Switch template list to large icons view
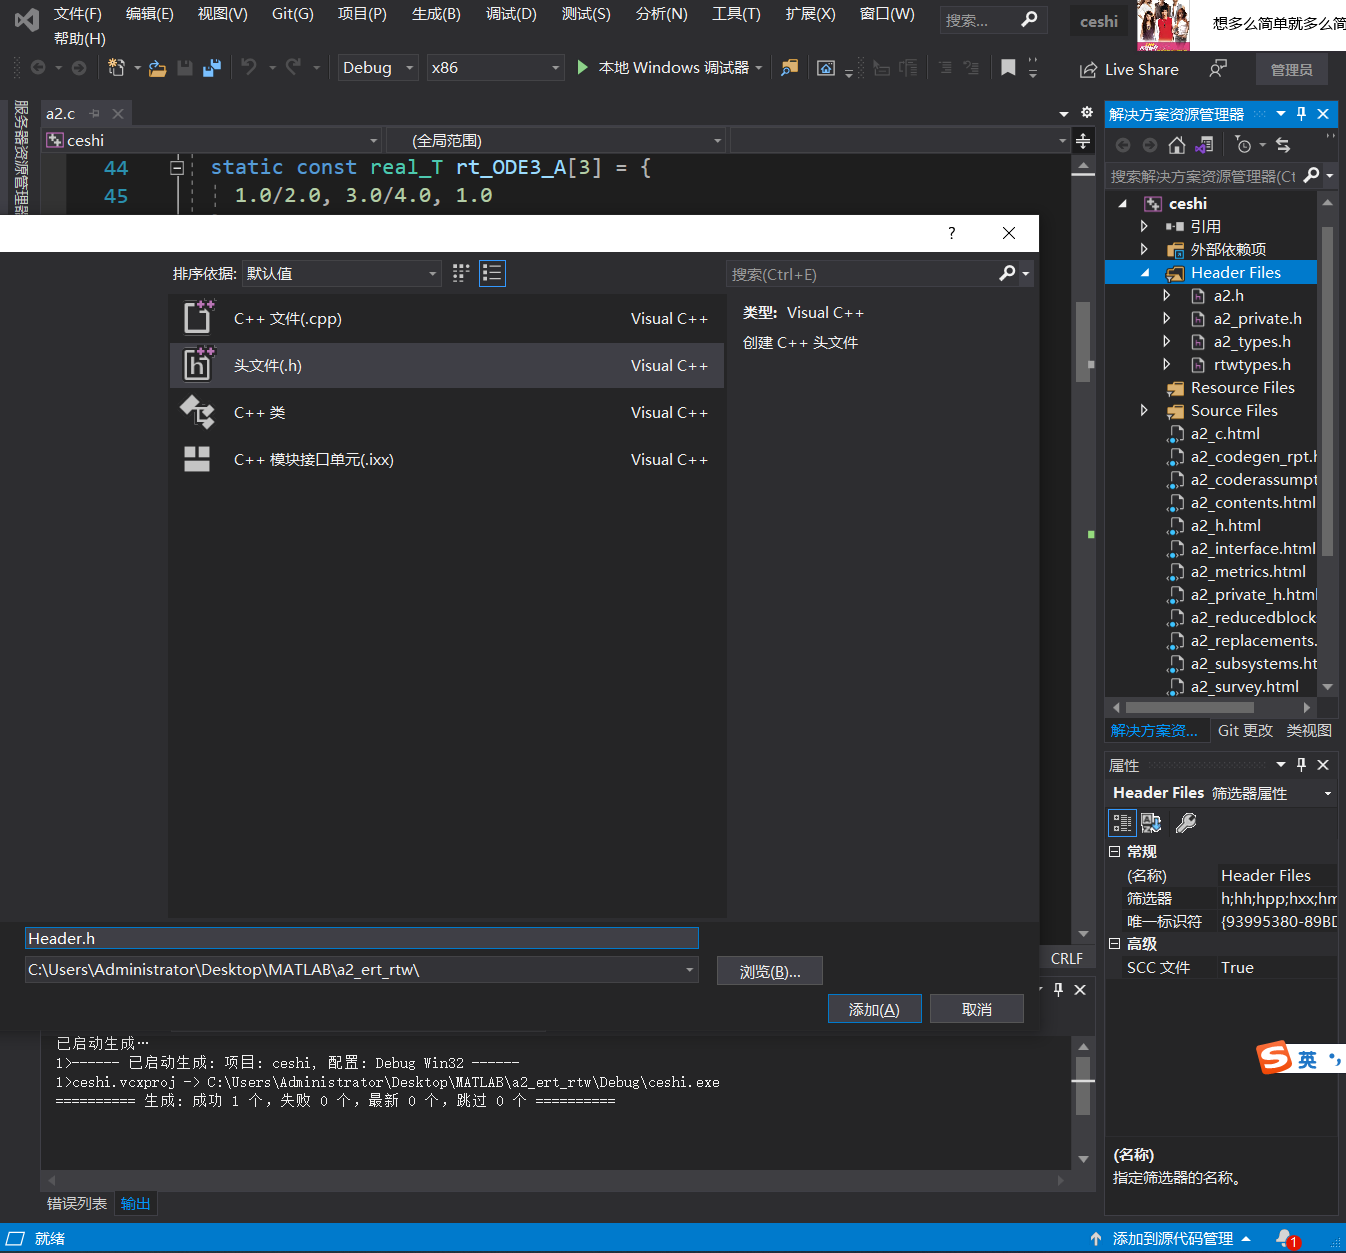1346x1253 pixels. tap(460, 273)
